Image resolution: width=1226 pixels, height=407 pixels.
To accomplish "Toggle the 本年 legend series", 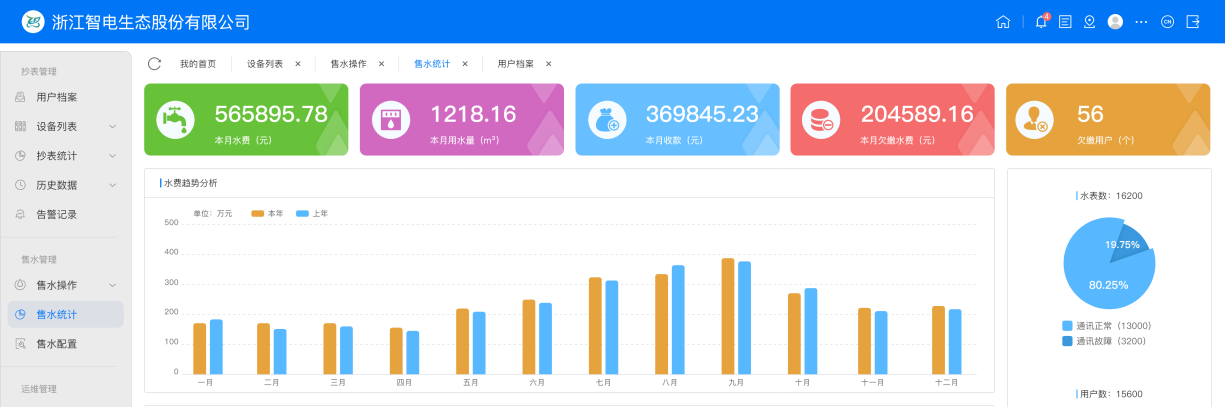I will [x=267, y=214].
